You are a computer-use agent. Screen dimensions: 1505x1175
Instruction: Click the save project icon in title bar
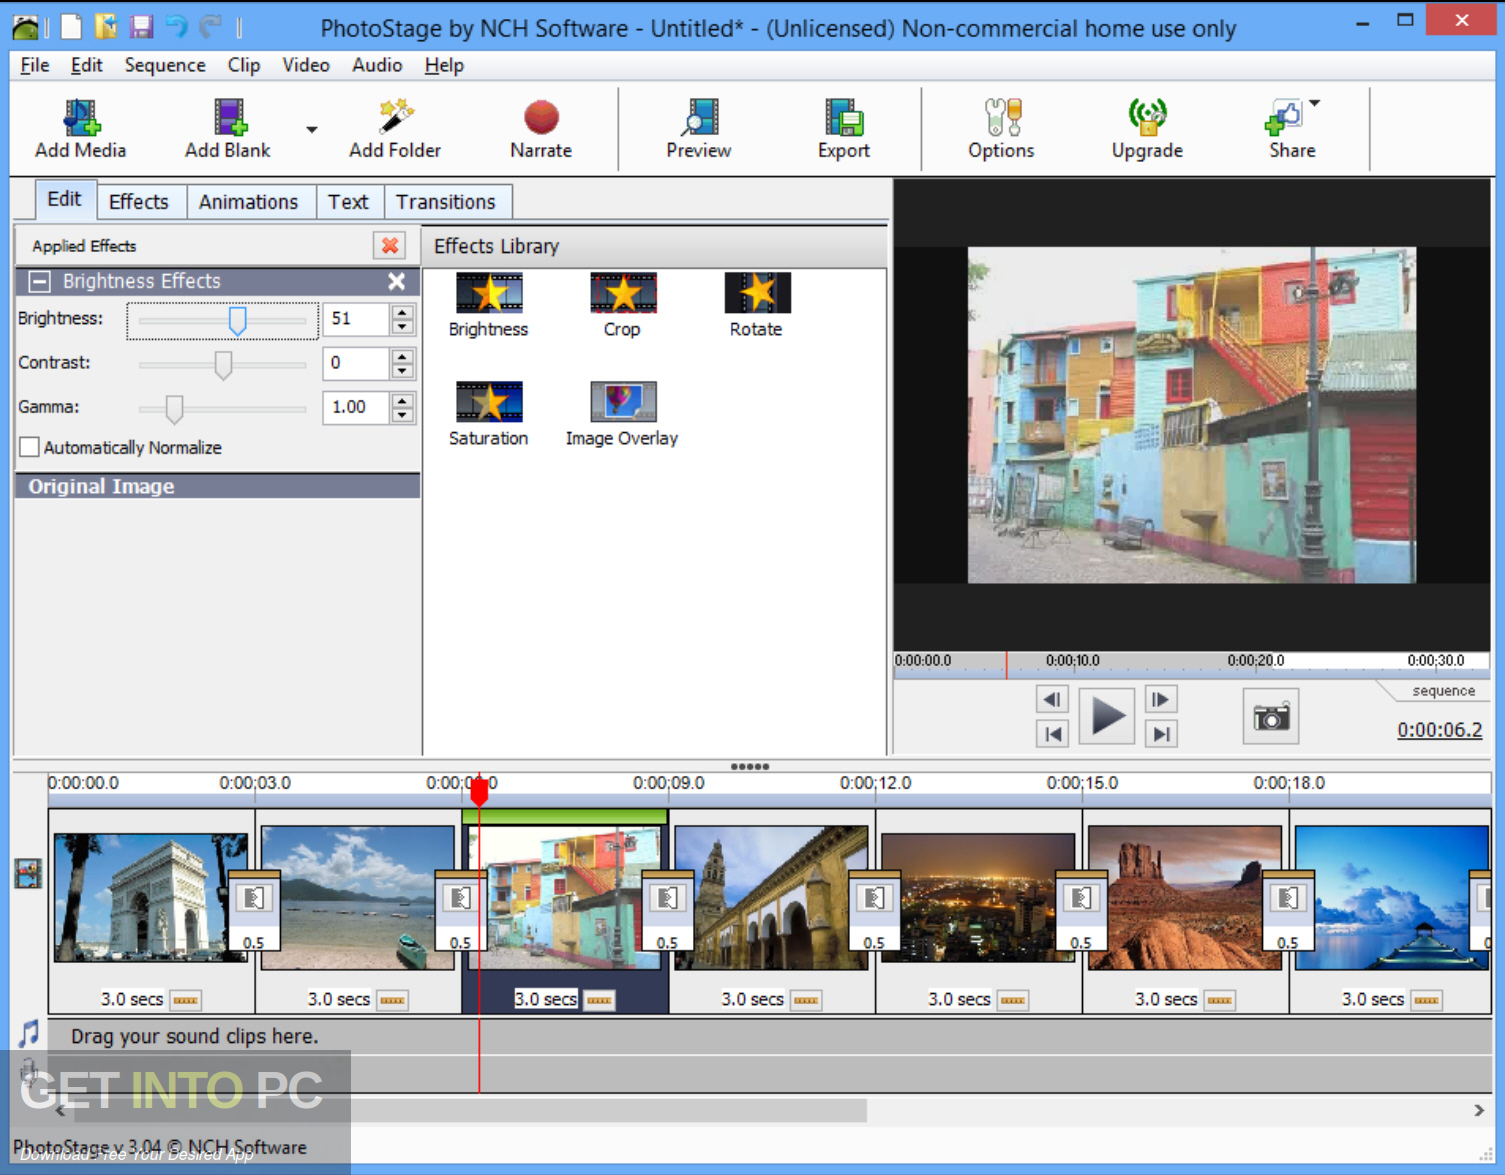click(141, 26)
